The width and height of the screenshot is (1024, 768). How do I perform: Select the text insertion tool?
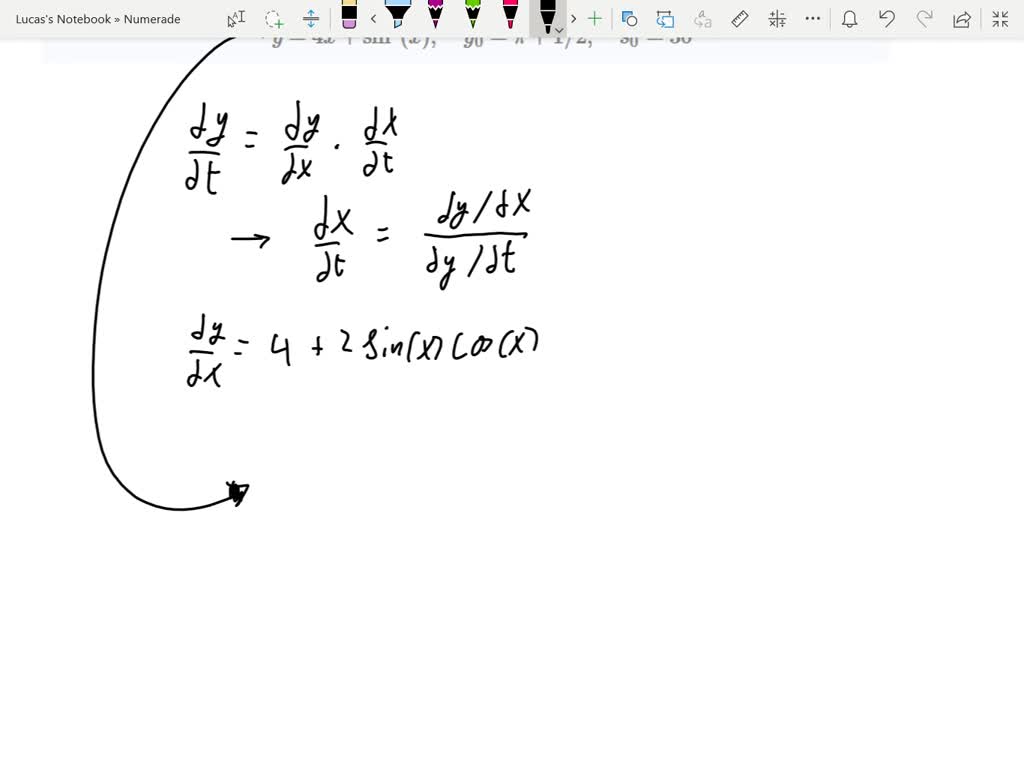[x=235, y=17]
